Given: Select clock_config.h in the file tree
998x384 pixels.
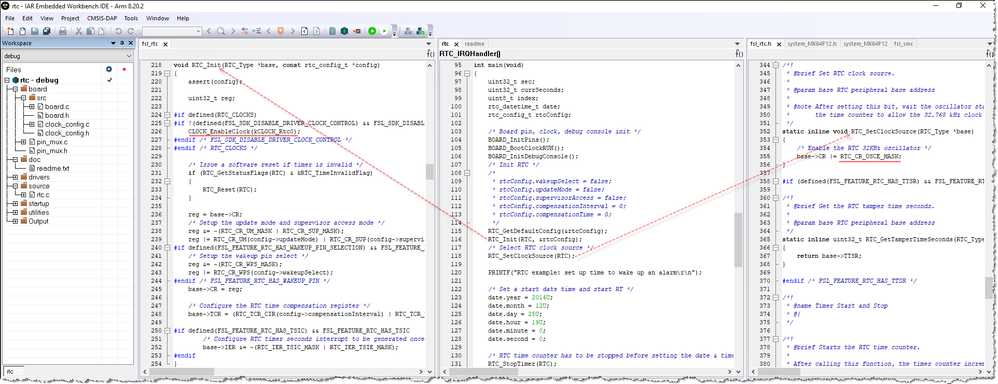Looking at the screenshot, I should [67, 133].
